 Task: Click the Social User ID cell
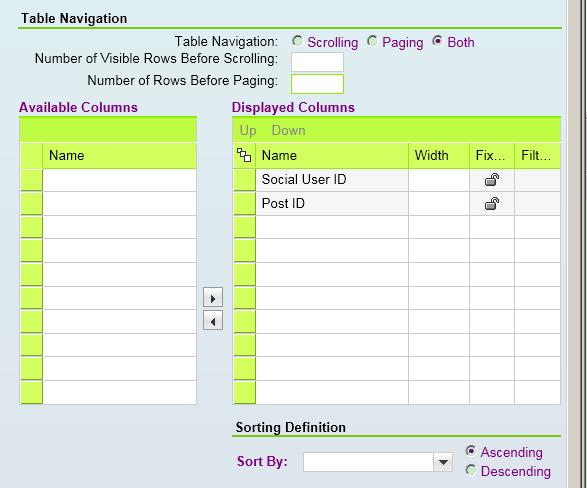pos(332,180)
